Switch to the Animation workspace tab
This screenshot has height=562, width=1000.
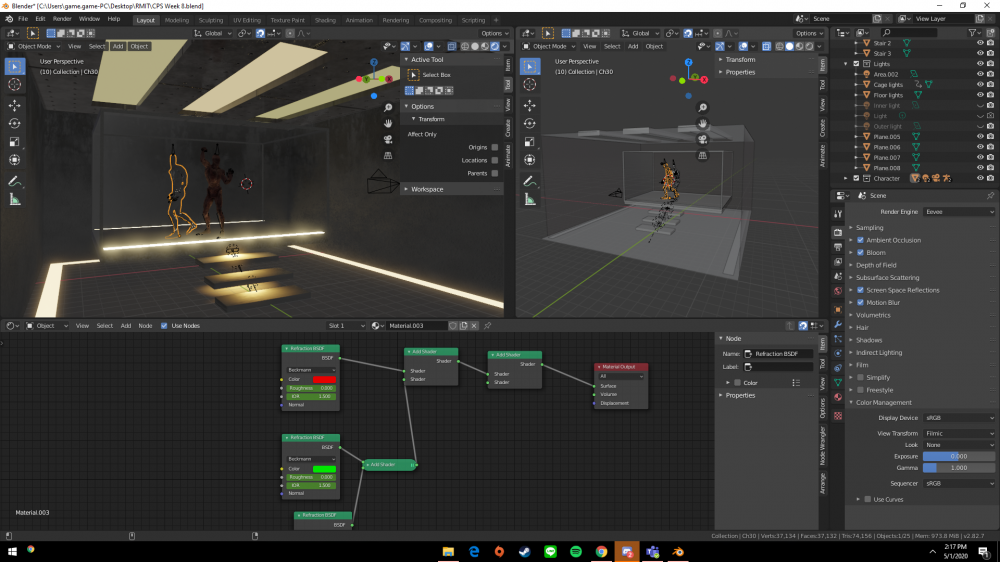click(359, 20)
